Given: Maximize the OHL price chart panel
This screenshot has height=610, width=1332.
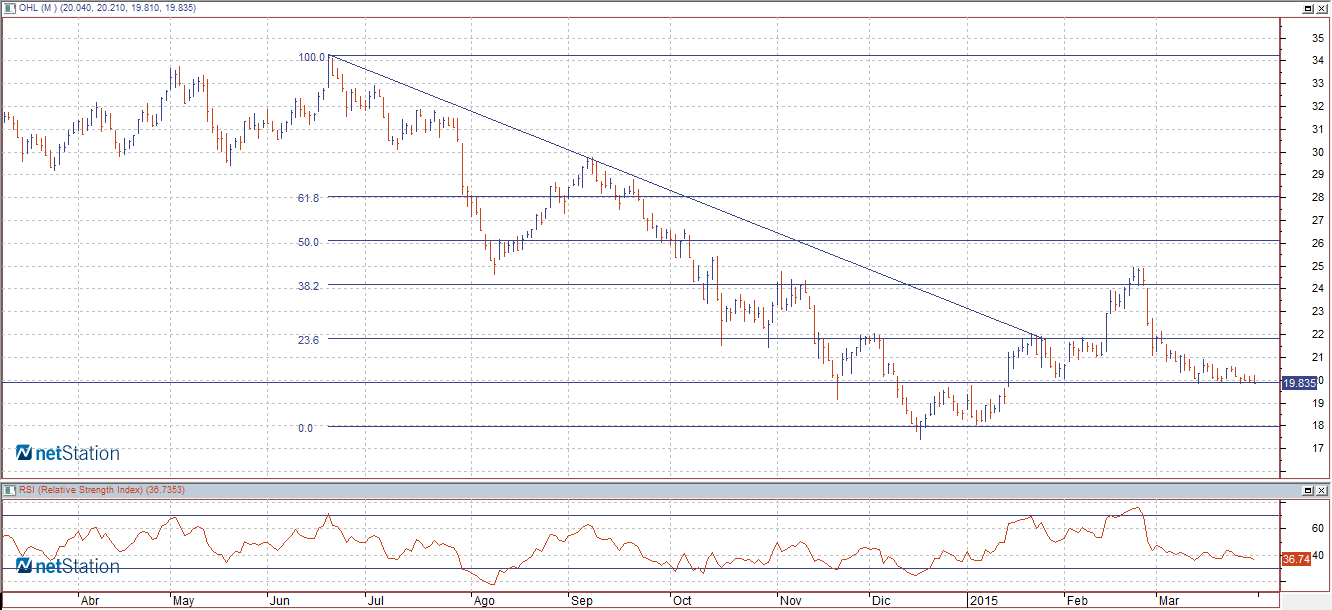Looking at the screenshot, I should click(x=1308, y=7).
